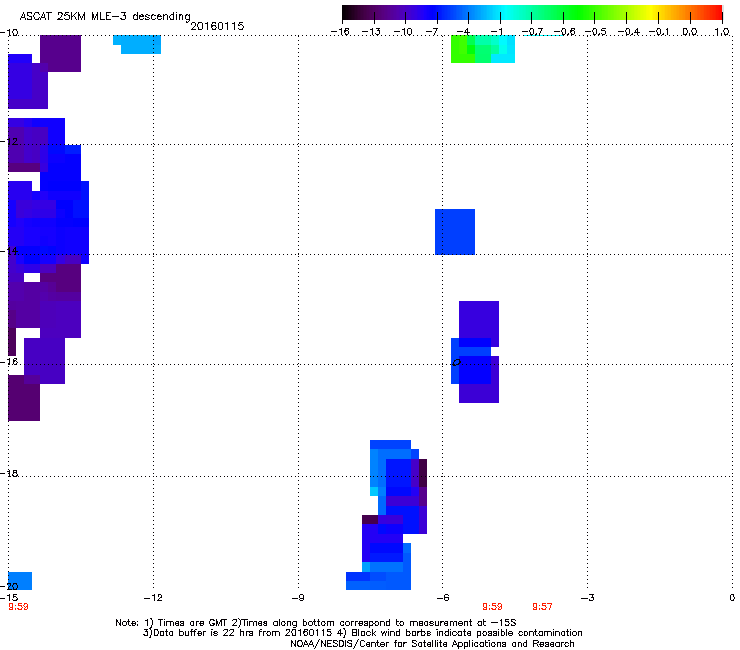Click the longitude axis label "-9"
Viewport: 740px width, 650px height.
pyautogui.click(x=297, y=598)
